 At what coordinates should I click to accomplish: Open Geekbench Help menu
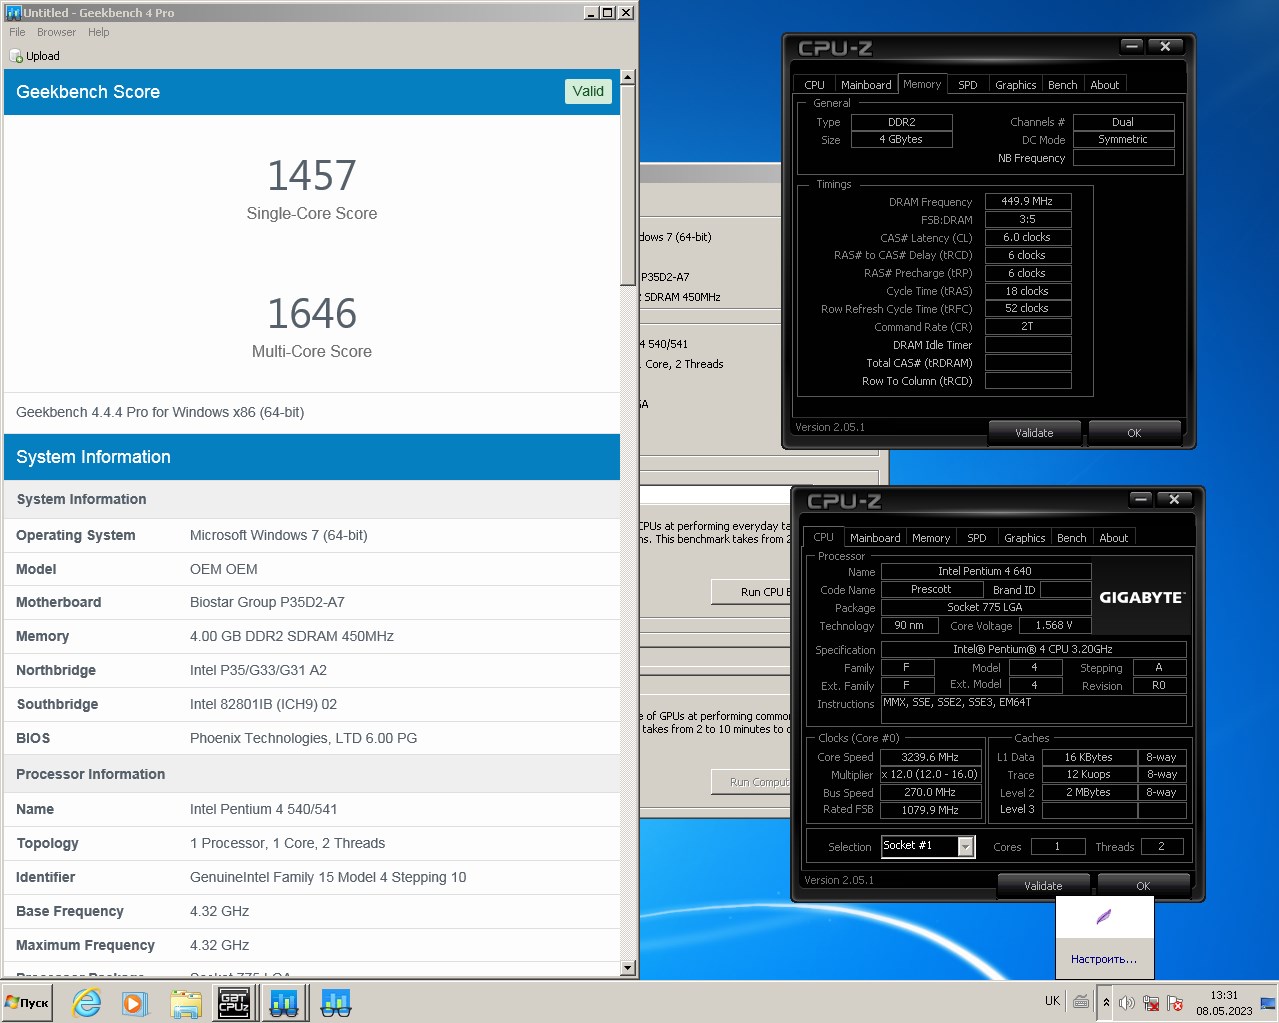[98, 32]
